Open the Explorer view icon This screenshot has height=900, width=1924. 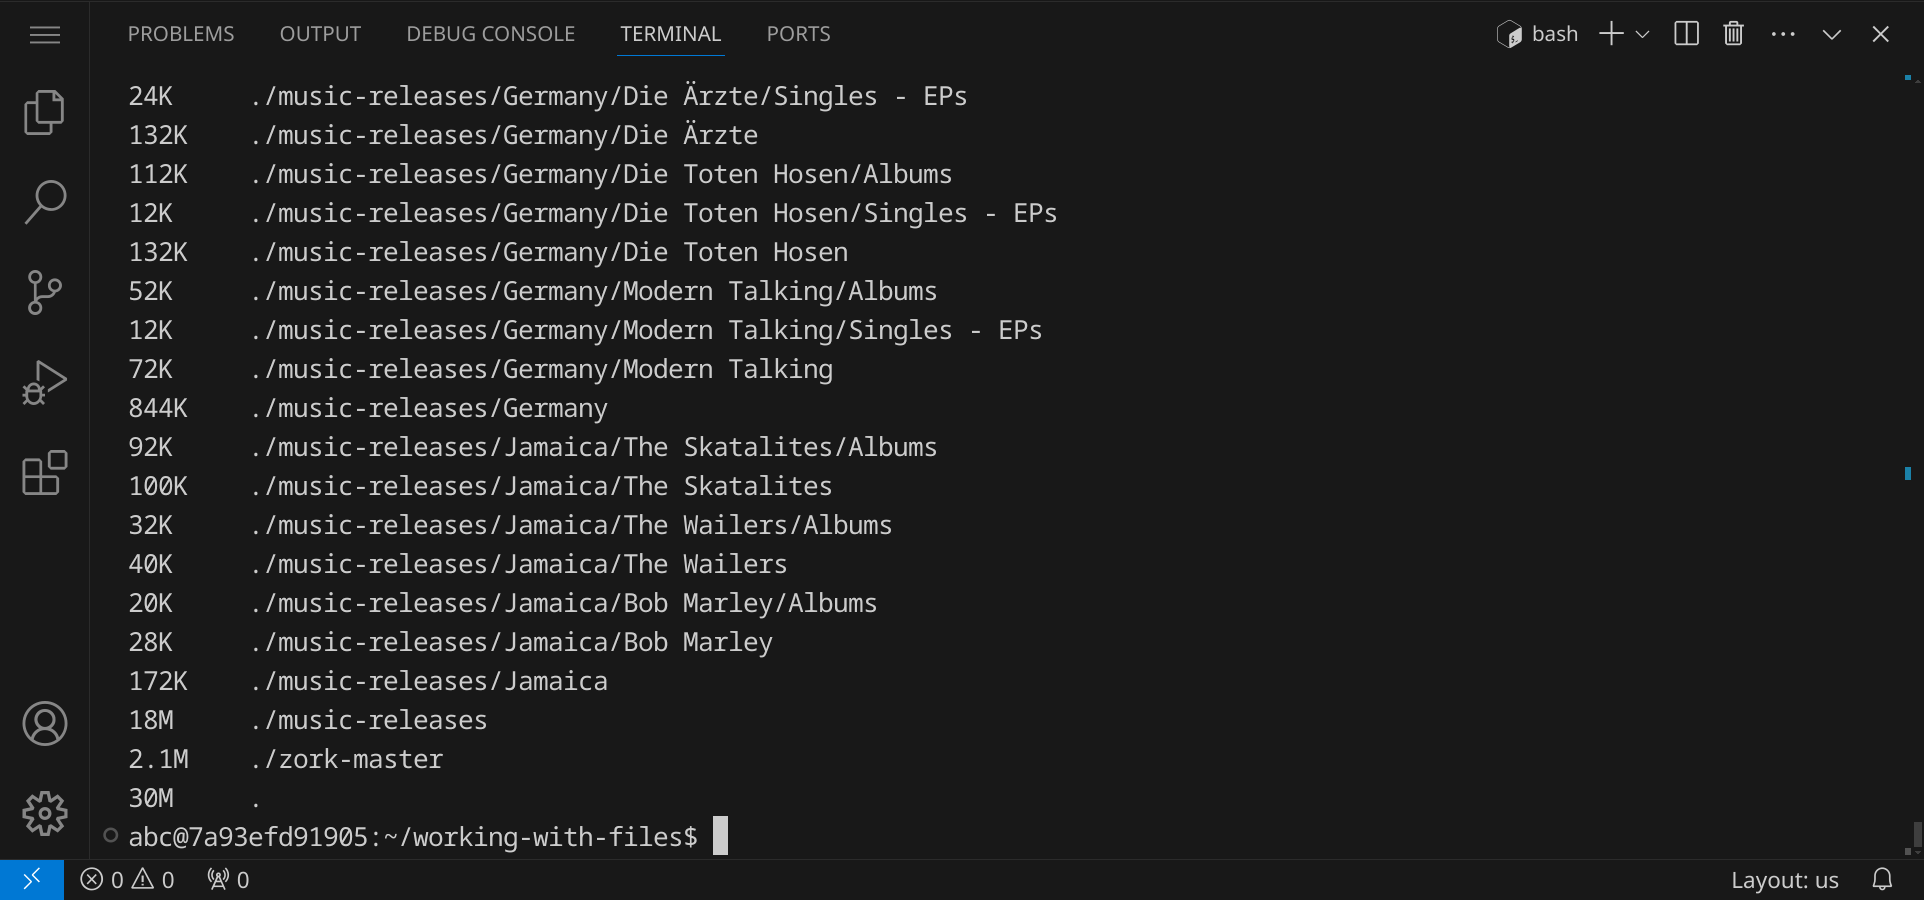pos(44,112)
